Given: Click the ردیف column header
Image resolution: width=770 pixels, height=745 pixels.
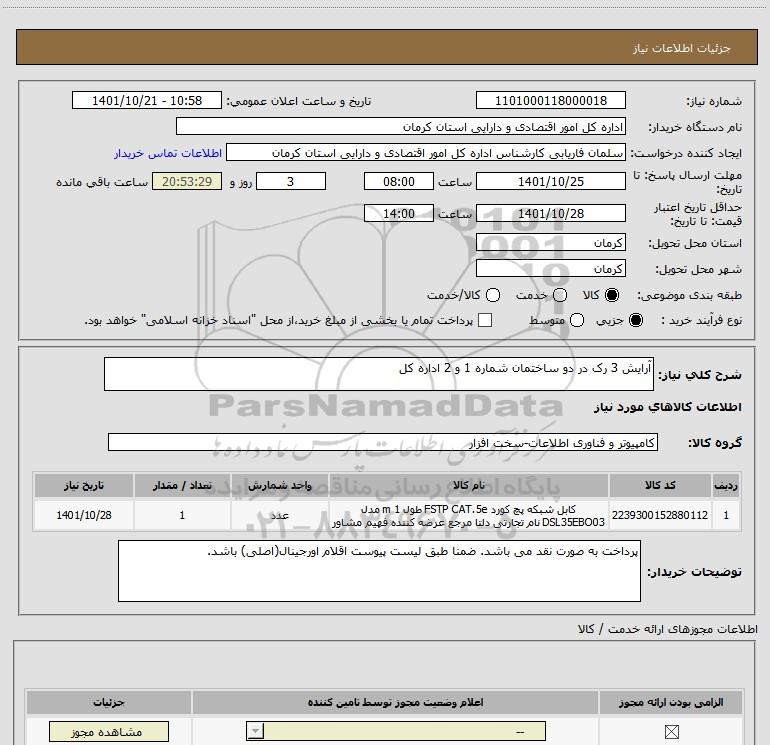Looking at the screenshot, I should coord(726,485).
